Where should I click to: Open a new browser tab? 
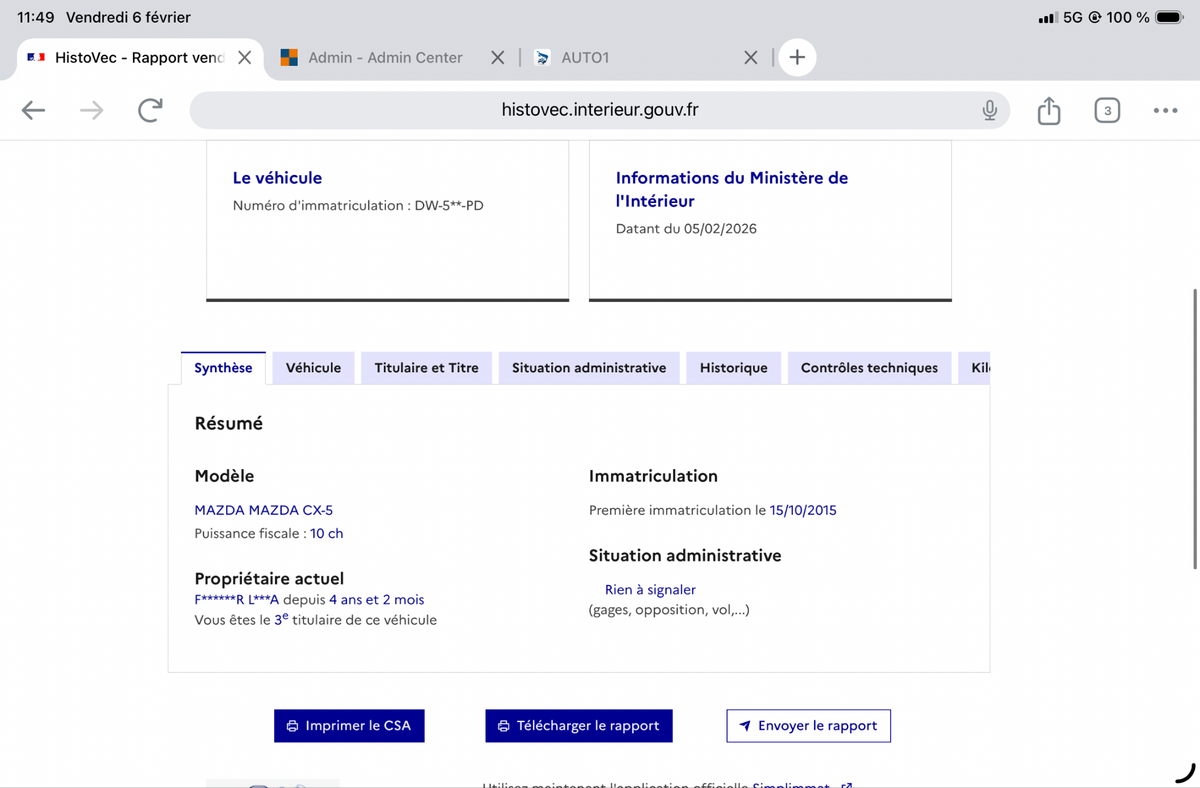[x=797, y=58]
